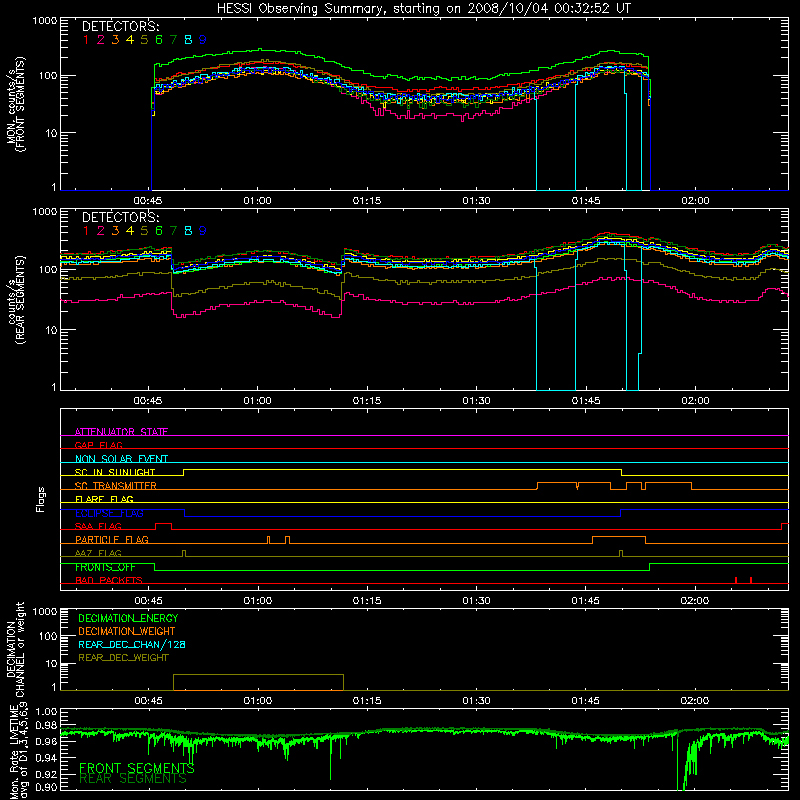This screenshot has width=800, height=800.
Task: Select green detector 6 legend in rear segments plot
Action: coord(159,231)
